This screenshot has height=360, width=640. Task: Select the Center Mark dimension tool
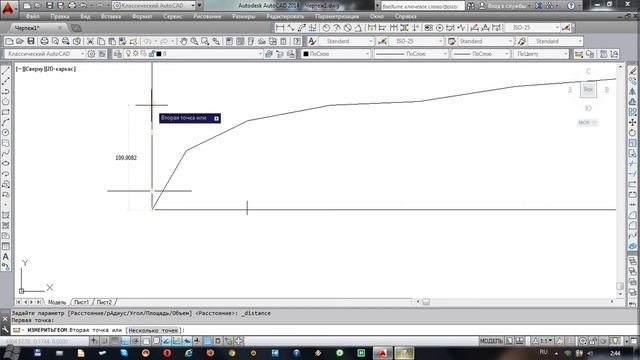click(x=440, y=28)
